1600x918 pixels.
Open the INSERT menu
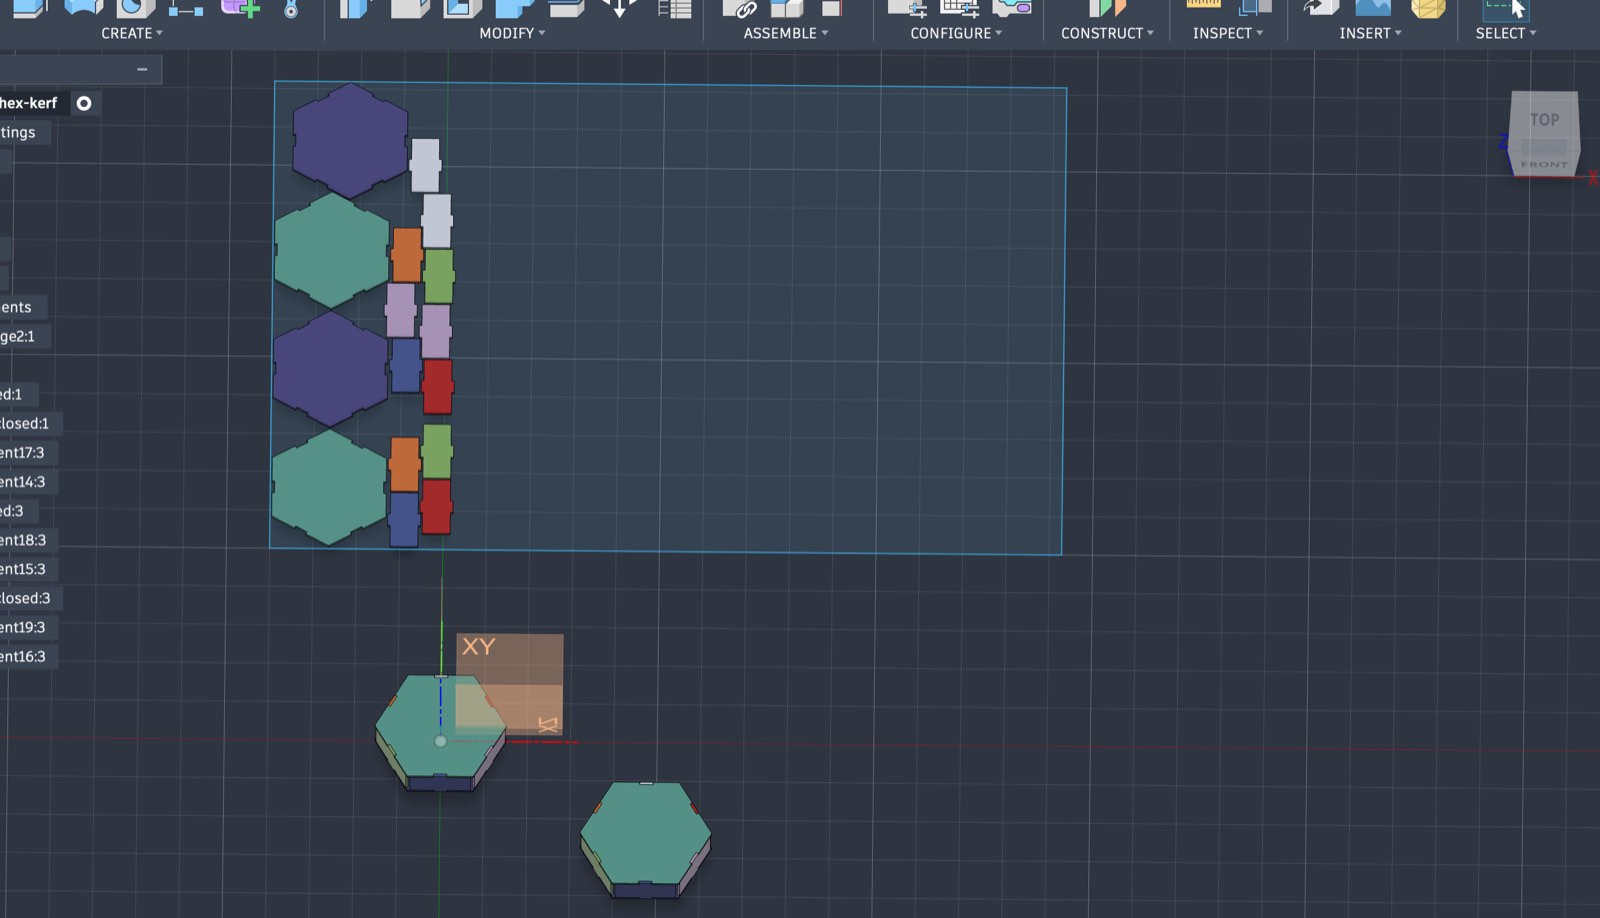pyautogui.click(x=1370, y=33)
